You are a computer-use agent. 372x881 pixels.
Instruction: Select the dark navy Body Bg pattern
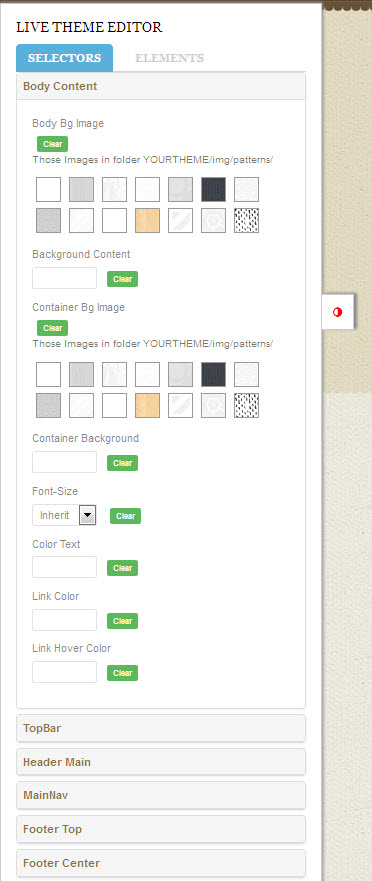tap(214, 189)
